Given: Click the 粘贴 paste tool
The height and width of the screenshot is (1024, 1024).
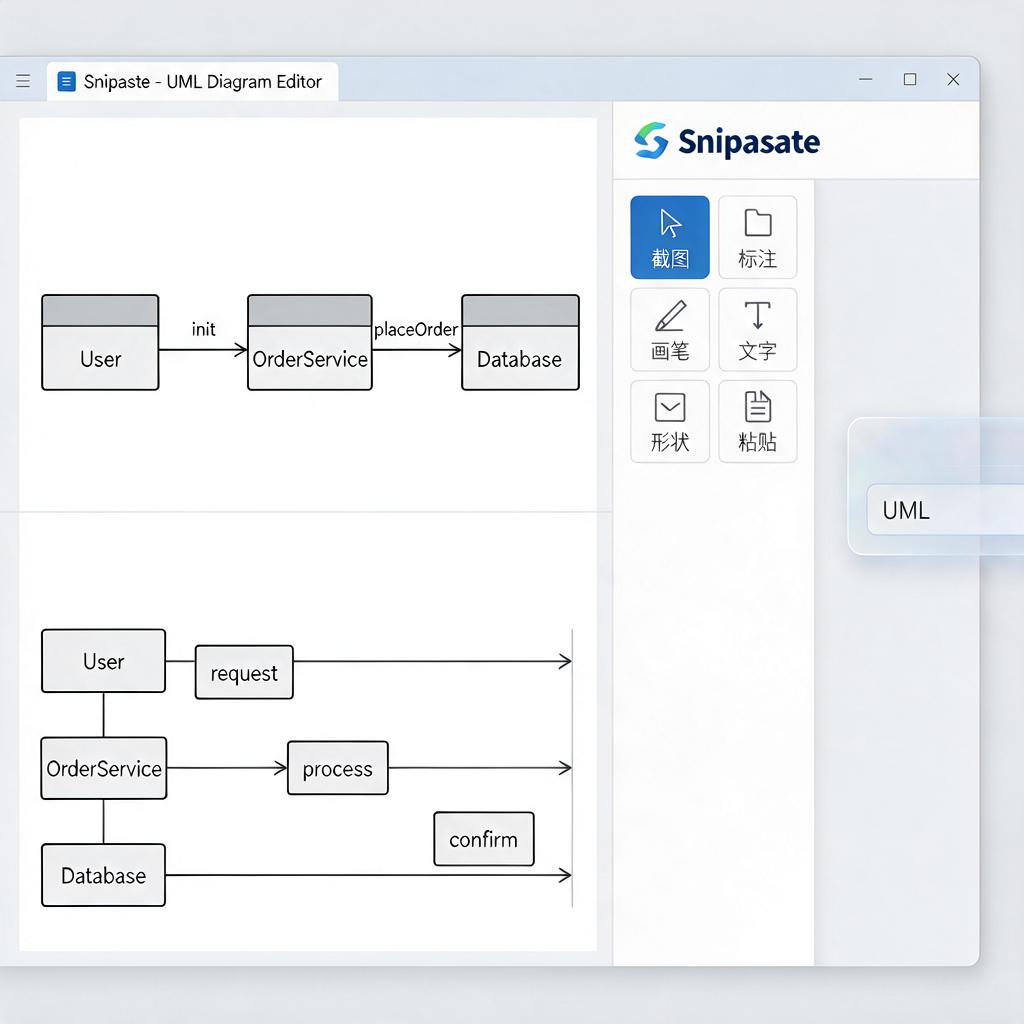Looking at the screenshot, I should tap(758, 422).
